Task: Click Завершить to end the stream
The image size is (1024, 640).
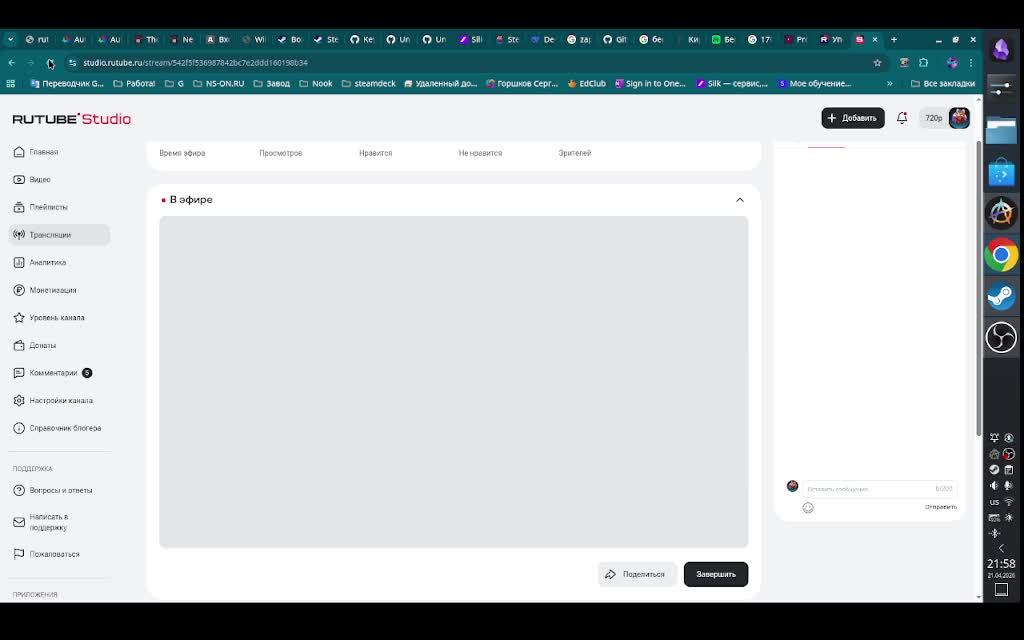Action: [716, 575]
